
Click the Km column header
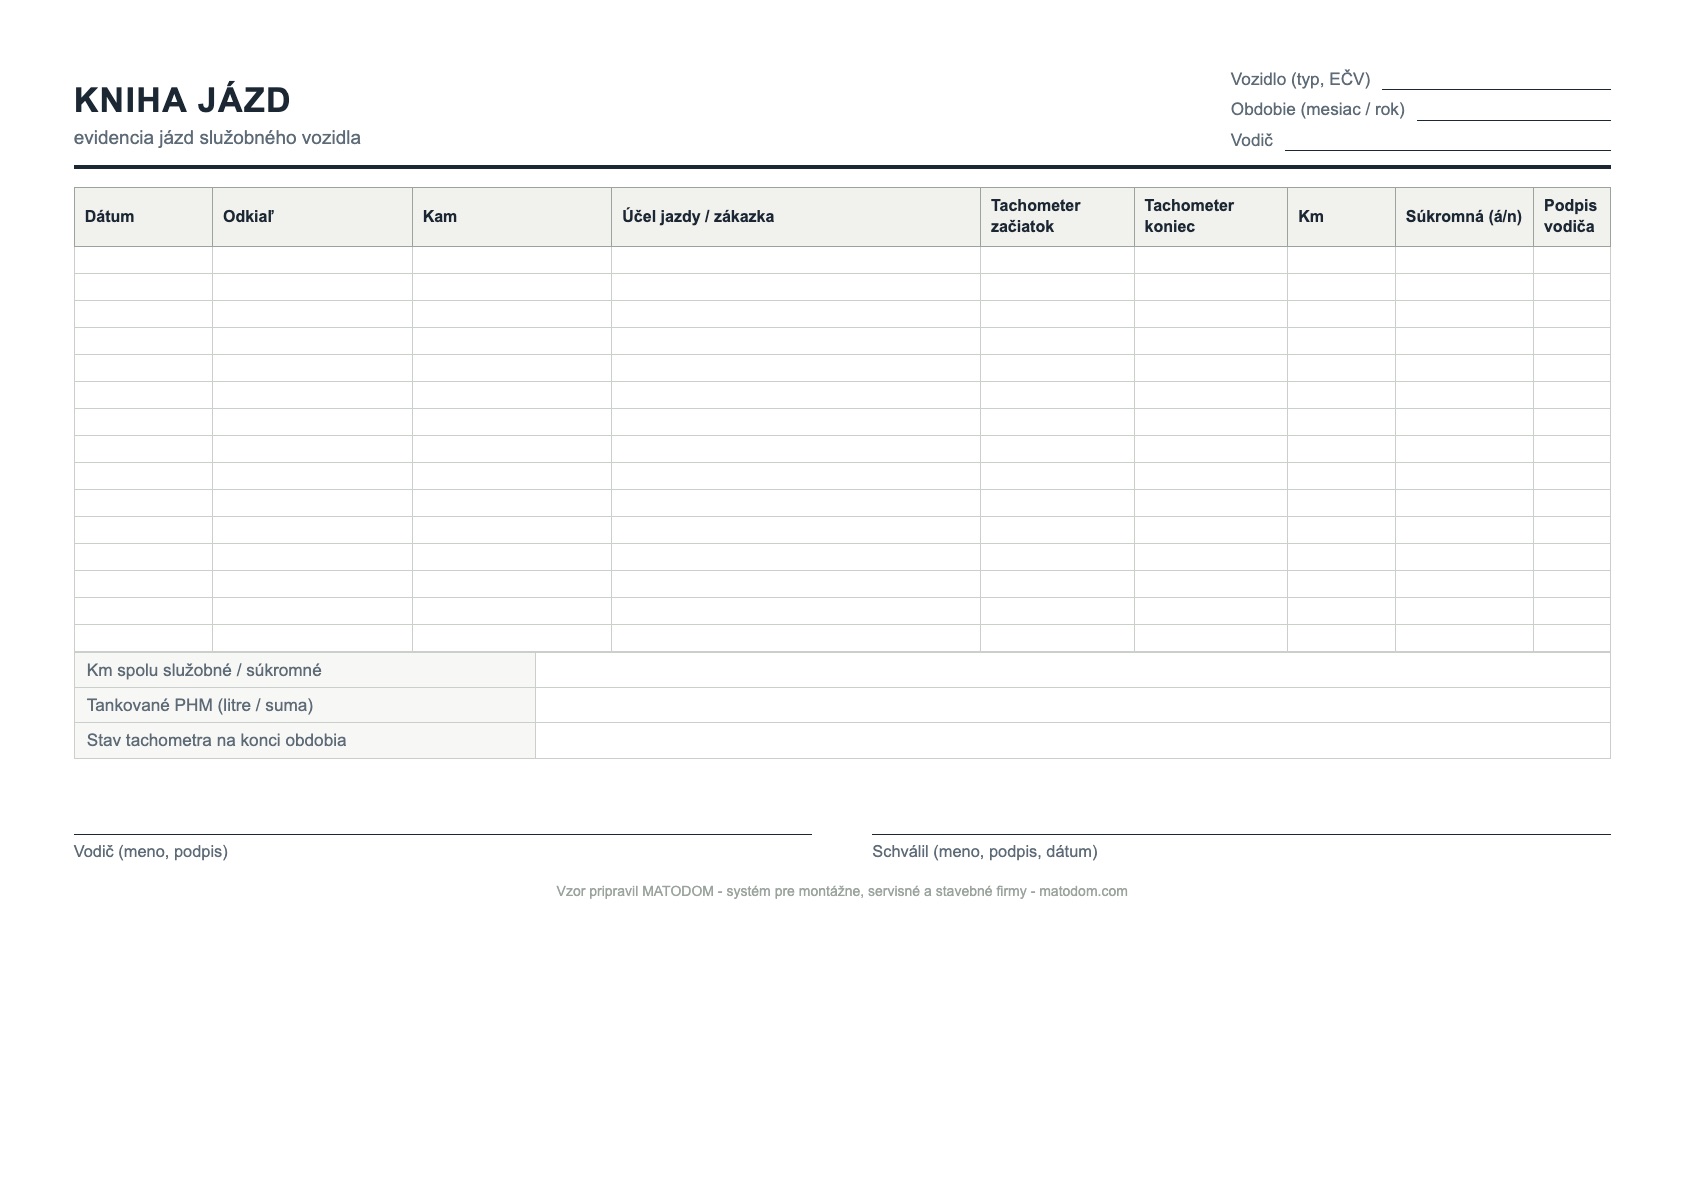pyautogui.click(x=1341, y=217)
